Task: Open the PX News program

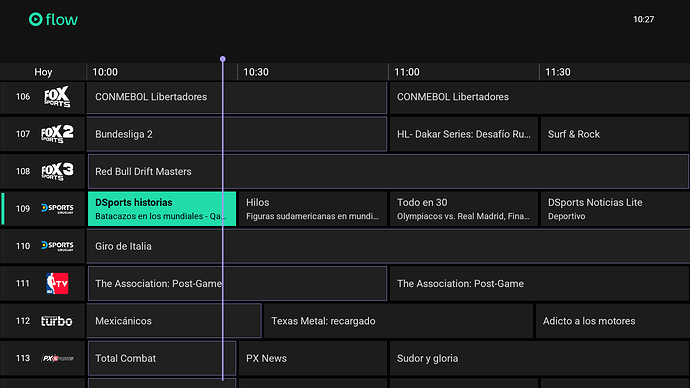Action: tap(313, 359)
